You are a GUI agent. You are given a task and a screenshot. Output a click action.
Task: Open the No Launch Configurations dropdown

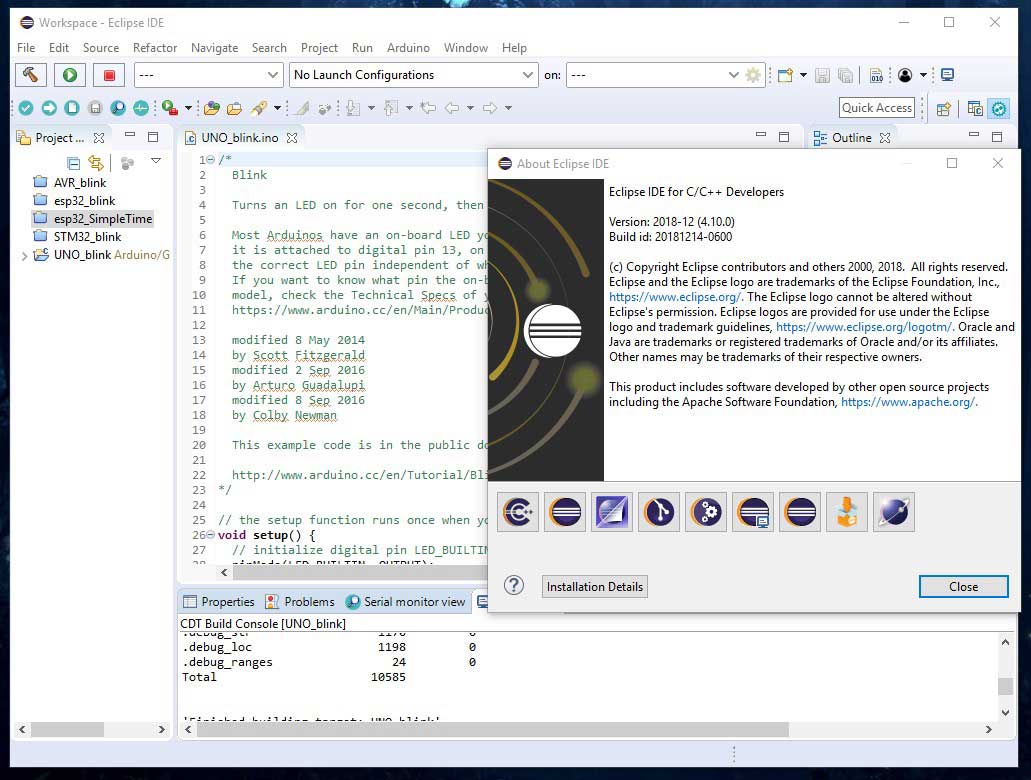pos(414,75)
